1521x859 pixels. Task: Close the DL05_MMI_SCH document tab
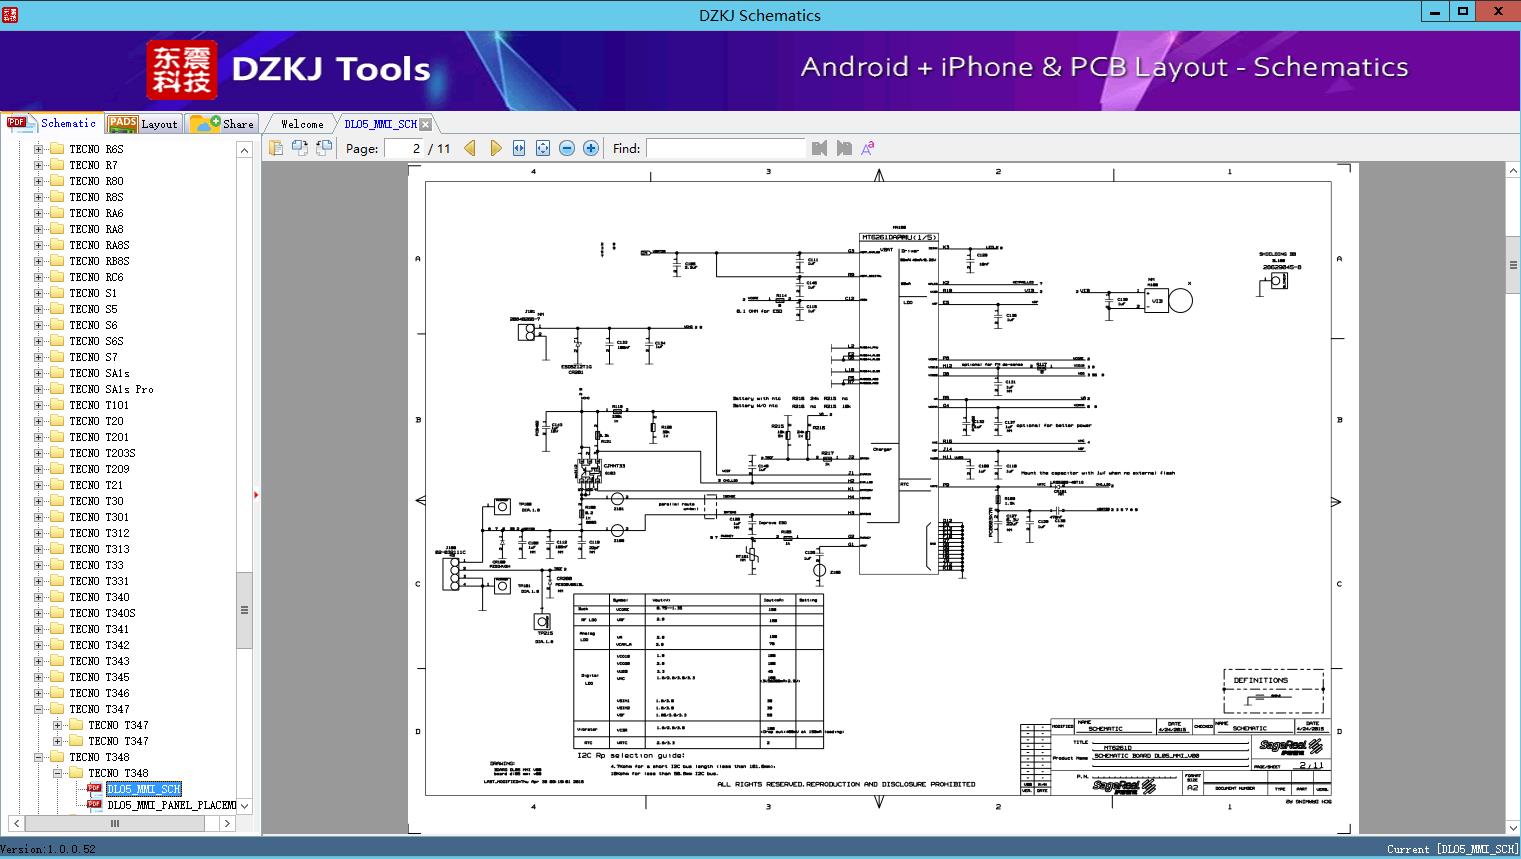click(x=426, y=124)
